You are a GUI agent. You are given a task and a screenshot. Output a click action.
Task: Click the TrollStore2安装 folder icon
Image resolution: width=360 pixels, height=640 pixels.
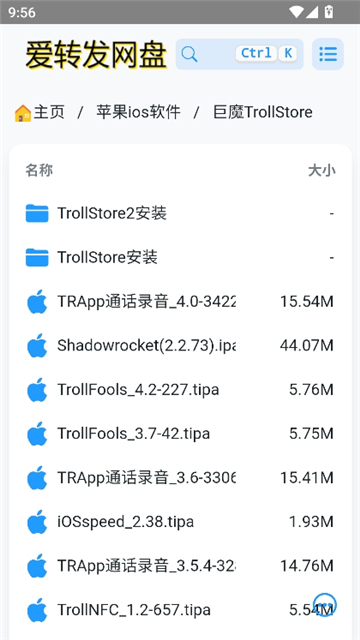[37, 213]
